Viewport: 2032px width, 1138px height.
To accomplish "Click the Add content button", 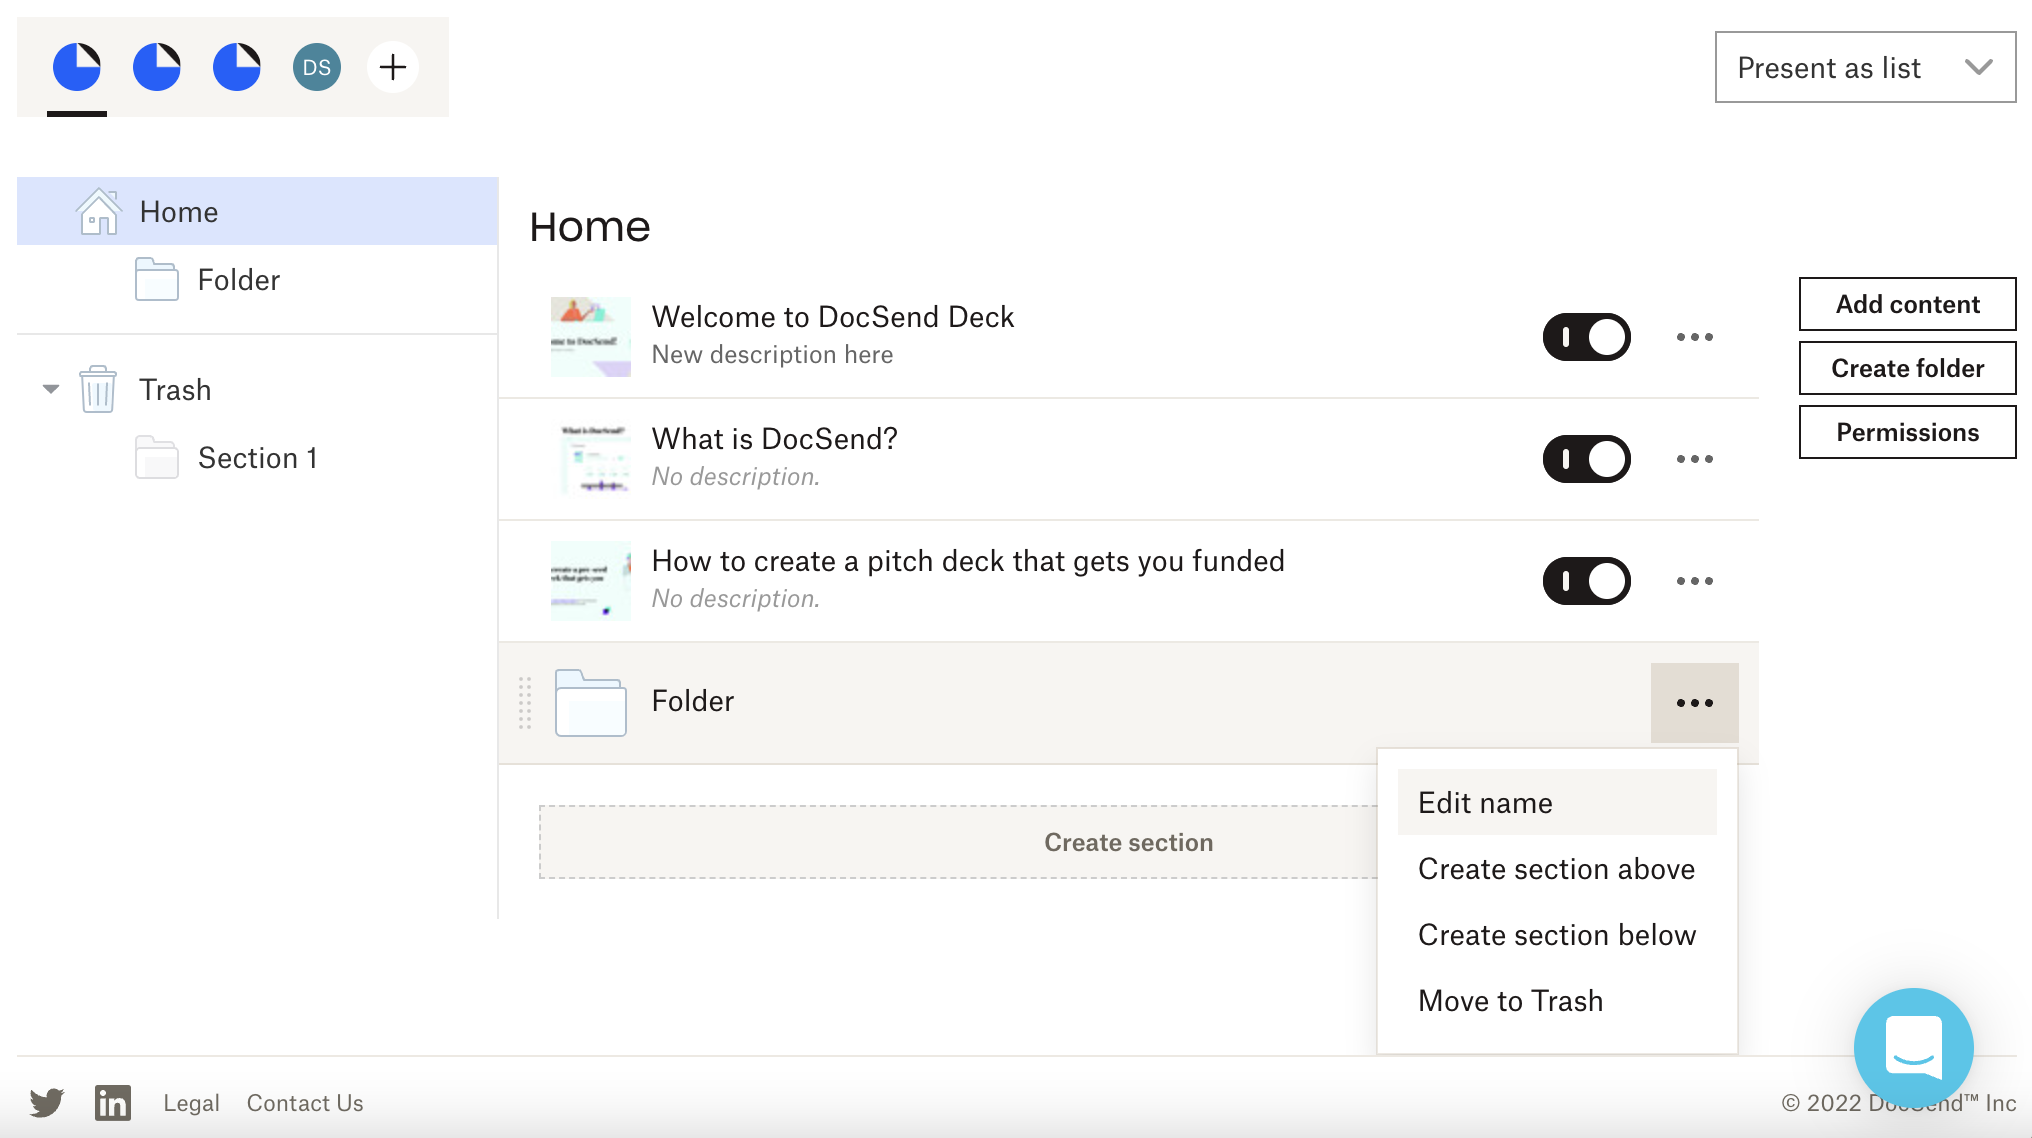I will [1907, 304].
